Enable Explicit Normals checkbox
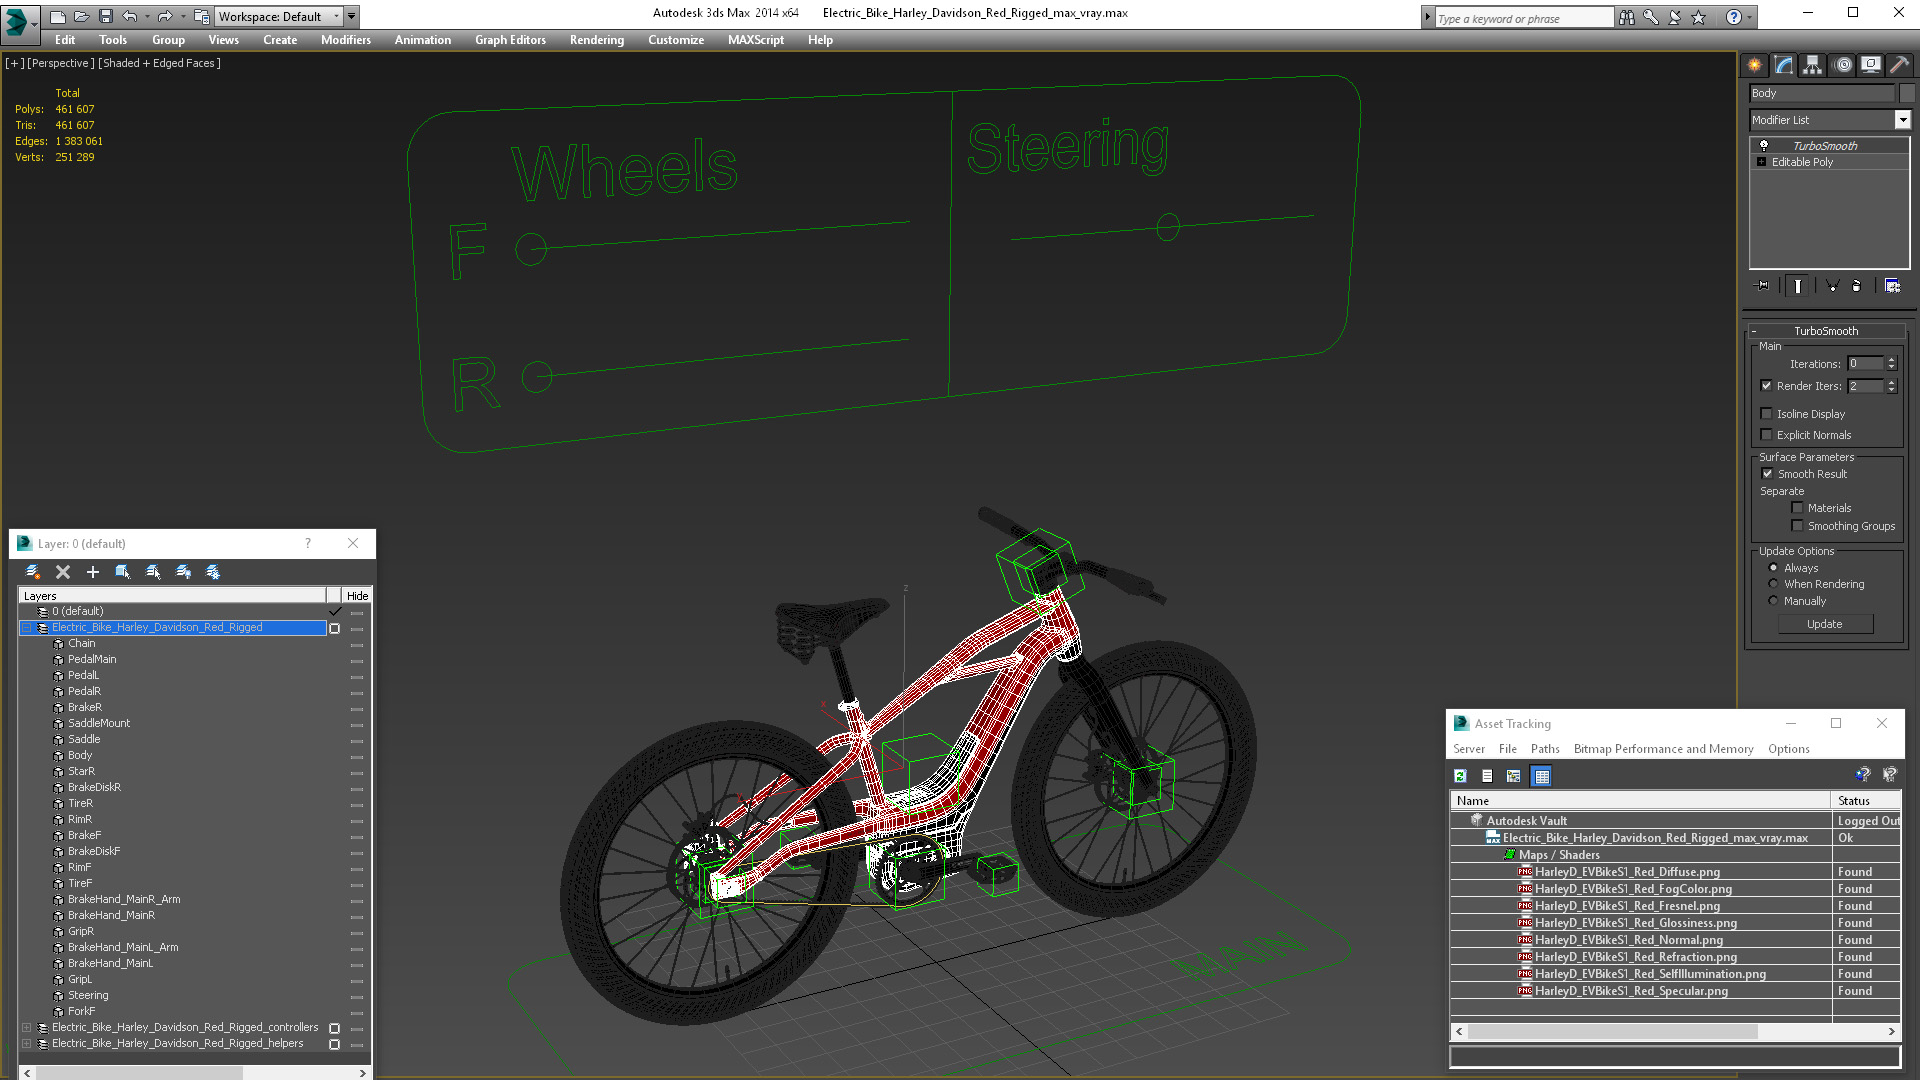Viewport: 1920px width, 1080px height. (x=1766, y=435)
